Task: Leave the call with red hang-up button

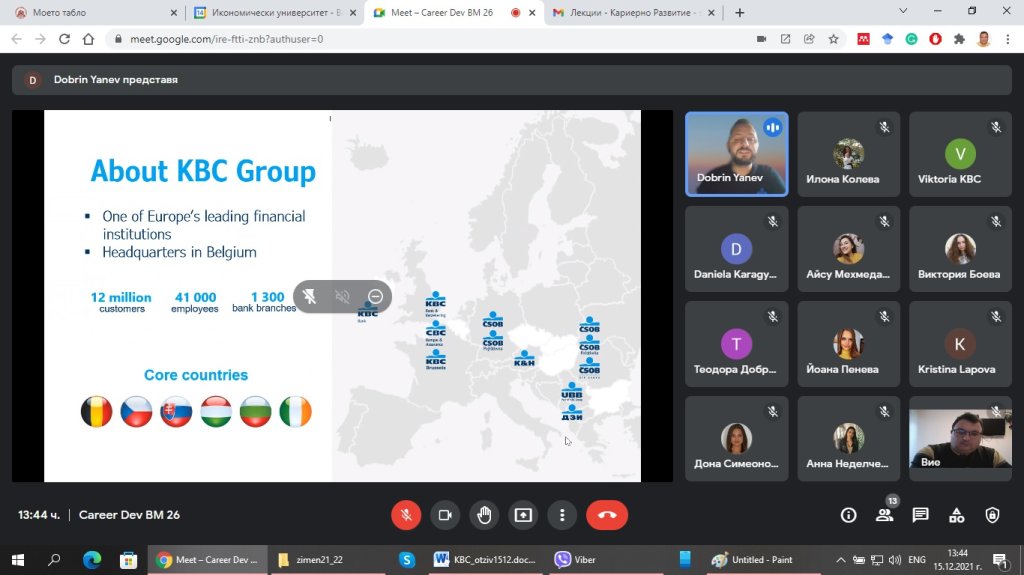Action: [x=607, y=515]
